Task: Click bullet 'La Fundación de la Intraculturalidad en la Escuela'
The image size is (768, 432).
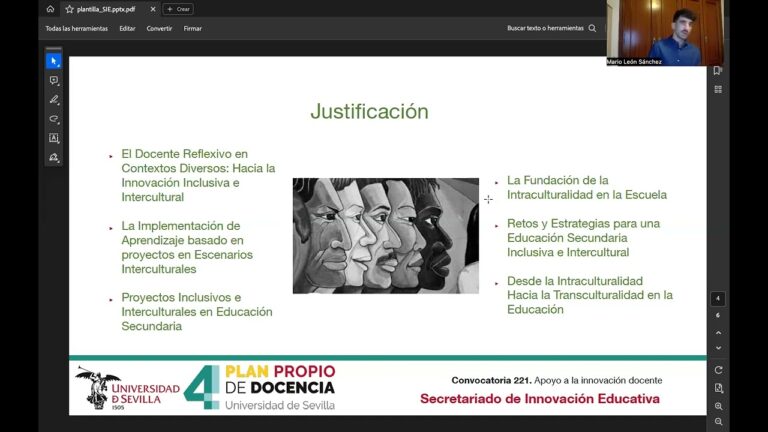Action: [x=587, y=187]
